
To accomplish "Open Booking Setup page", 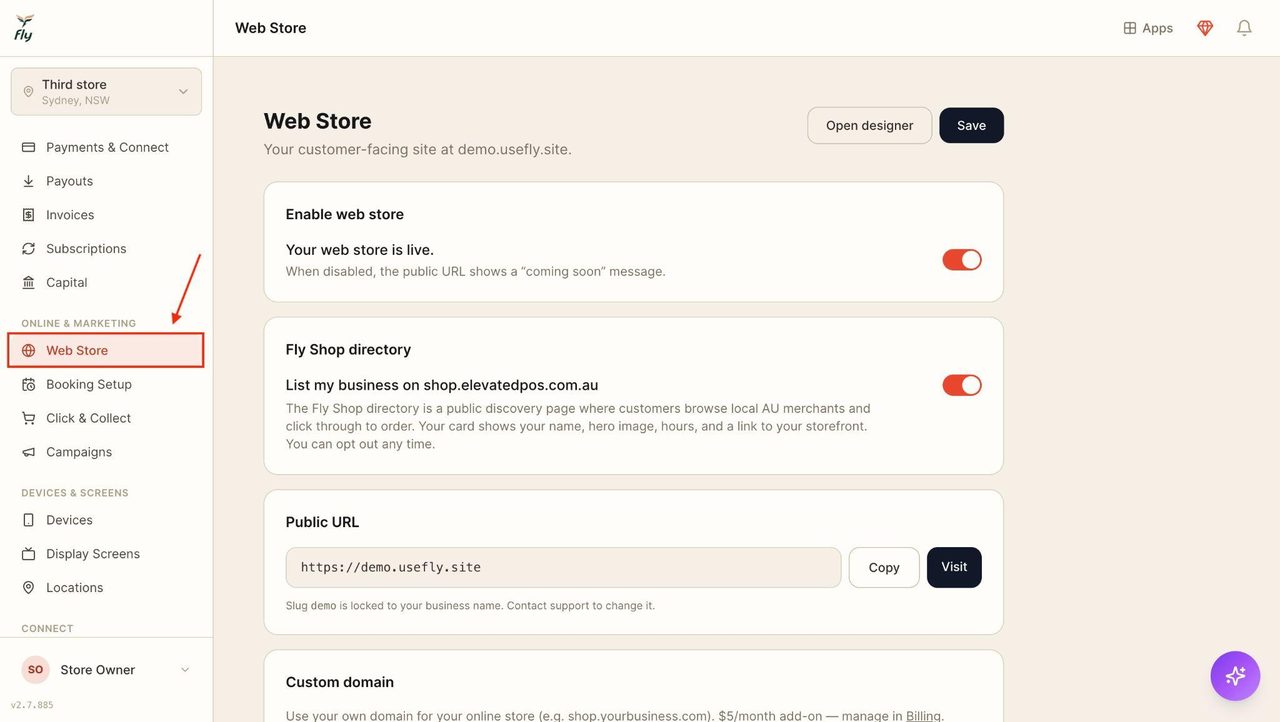I will click(106, 385).
